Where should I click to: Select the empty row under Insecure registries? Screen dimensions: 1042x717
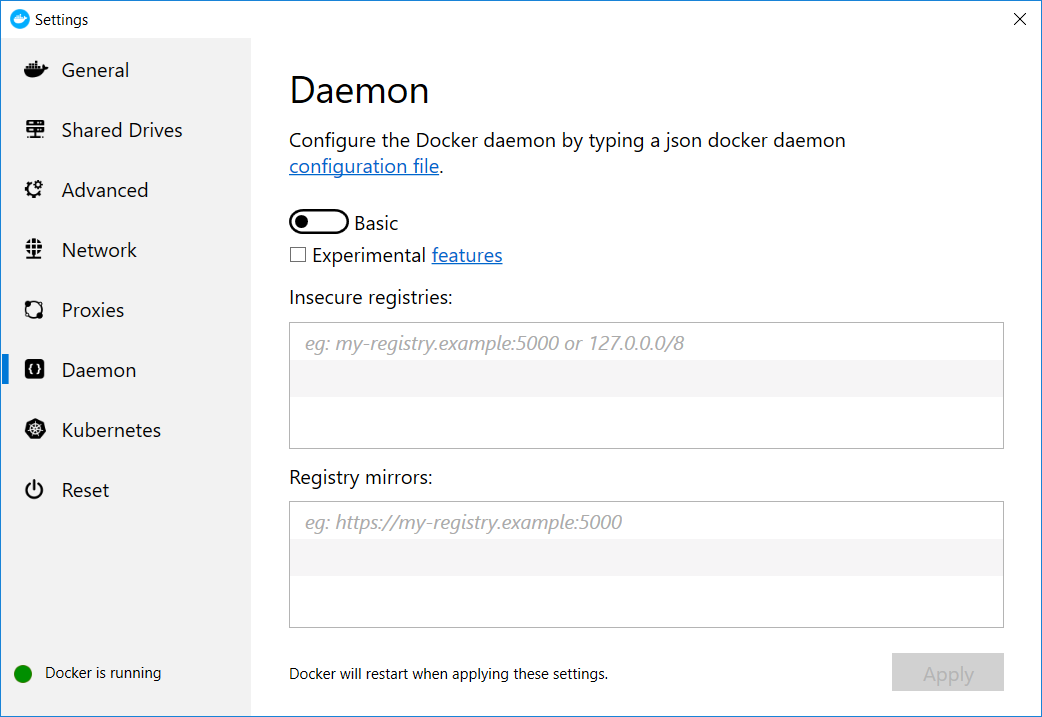(645, 380)
